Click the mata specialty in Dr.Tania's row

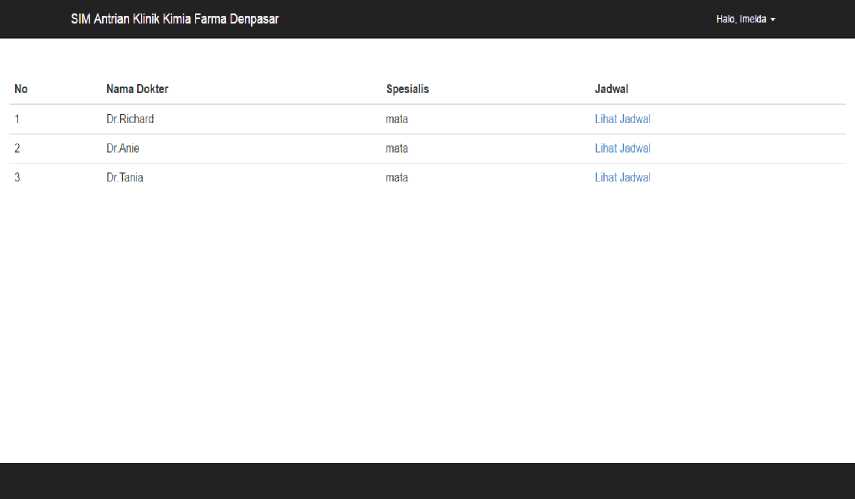tap(397, 178)
